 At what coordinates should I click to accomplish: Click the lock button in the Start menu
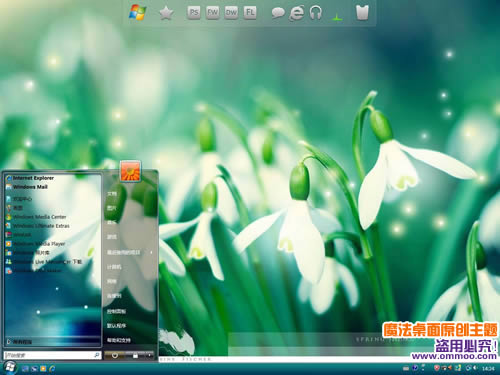click(135, 356)
